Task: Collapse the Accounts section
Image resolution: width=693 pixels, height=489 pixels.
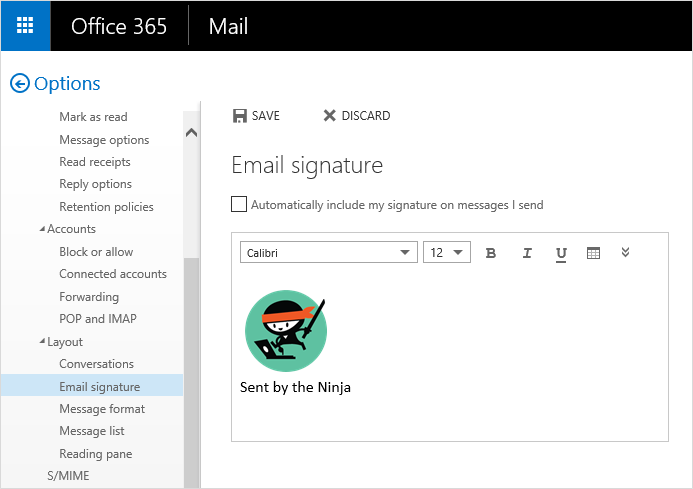Action: click(42, 230)
